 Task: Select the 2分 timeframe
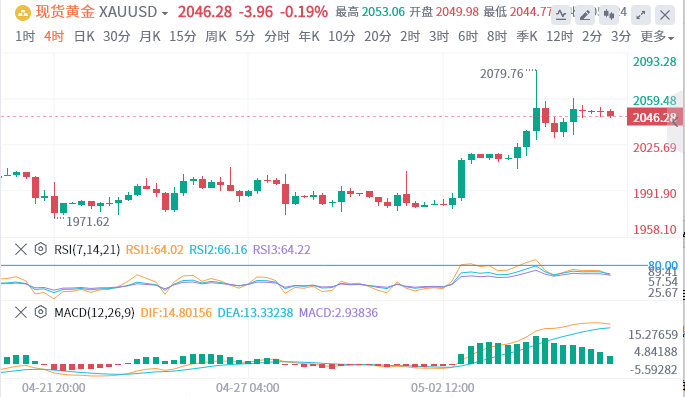(x=592, y=37)
